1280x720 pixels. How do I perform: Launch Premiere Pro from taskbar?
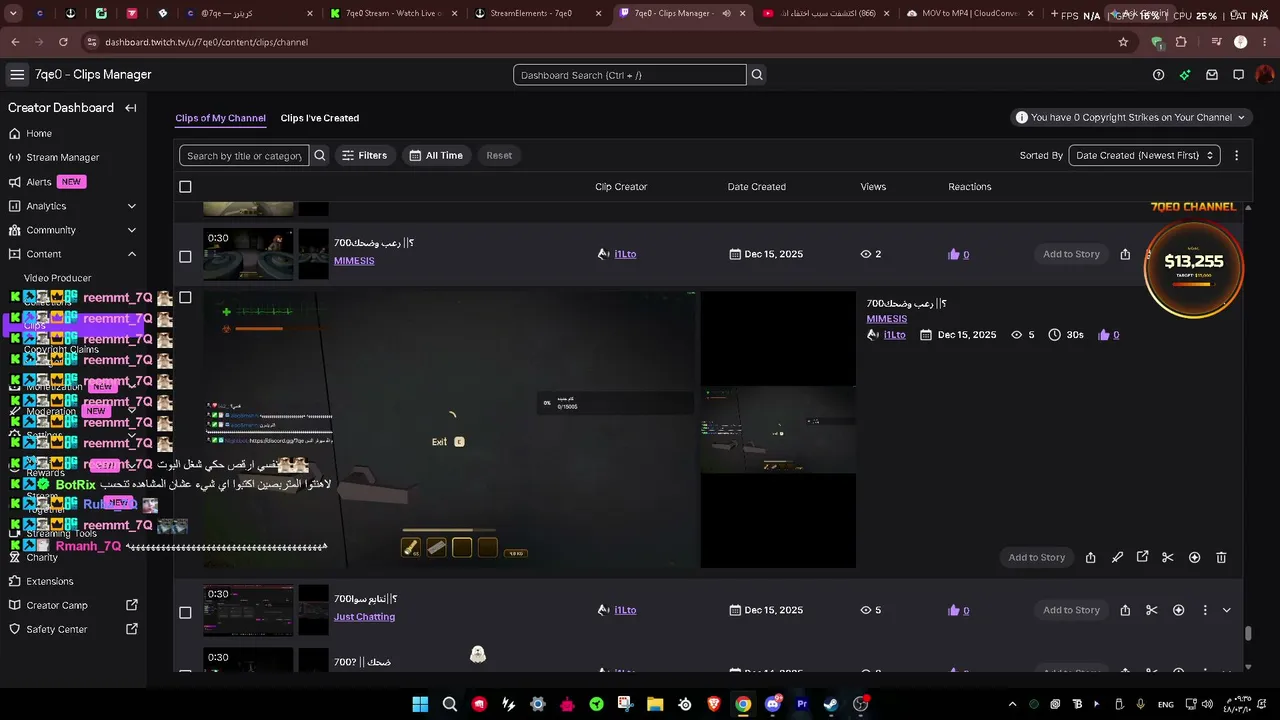[x=802, y=704]
